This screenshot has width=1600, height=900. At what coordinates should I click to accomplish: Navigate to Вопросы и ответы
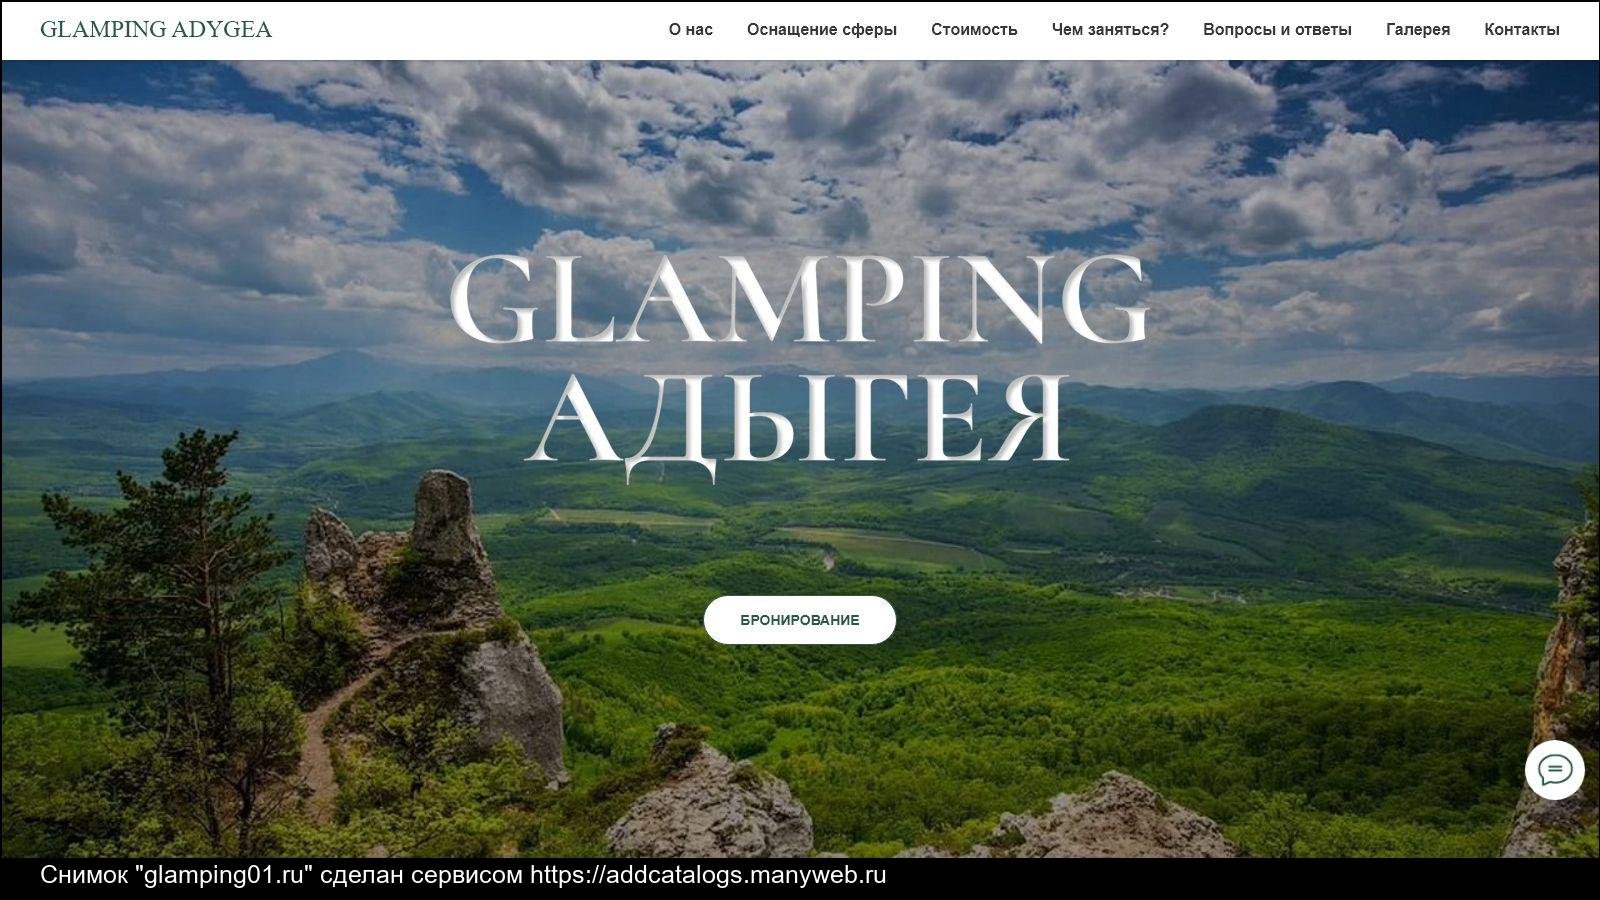(x=1277, y=30)
